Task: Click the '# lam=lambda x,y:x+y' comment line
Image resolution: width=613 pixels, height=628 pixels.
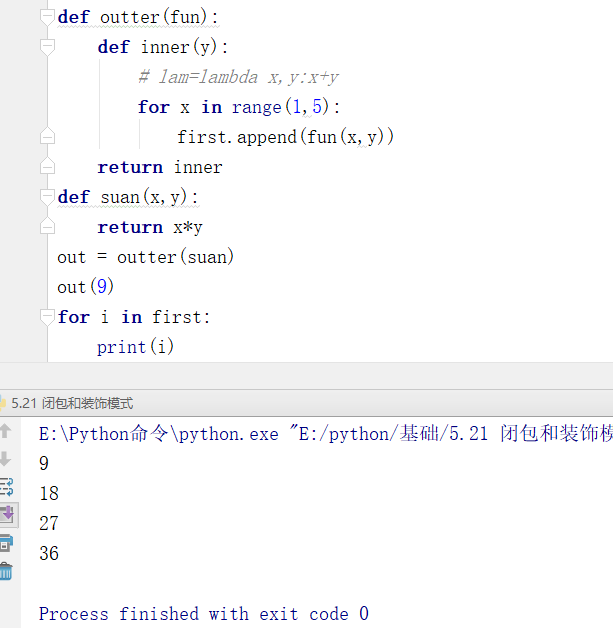Action: (238, 77)
